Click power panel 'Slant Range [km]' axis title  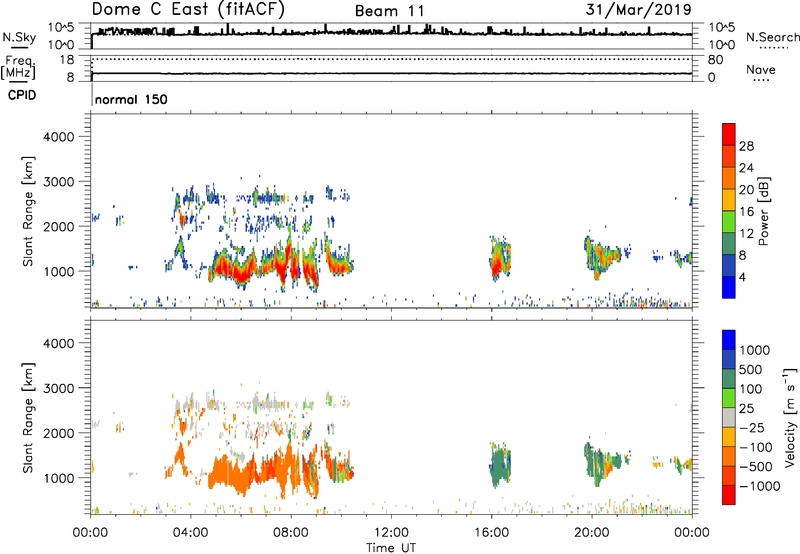coord(28,211)
